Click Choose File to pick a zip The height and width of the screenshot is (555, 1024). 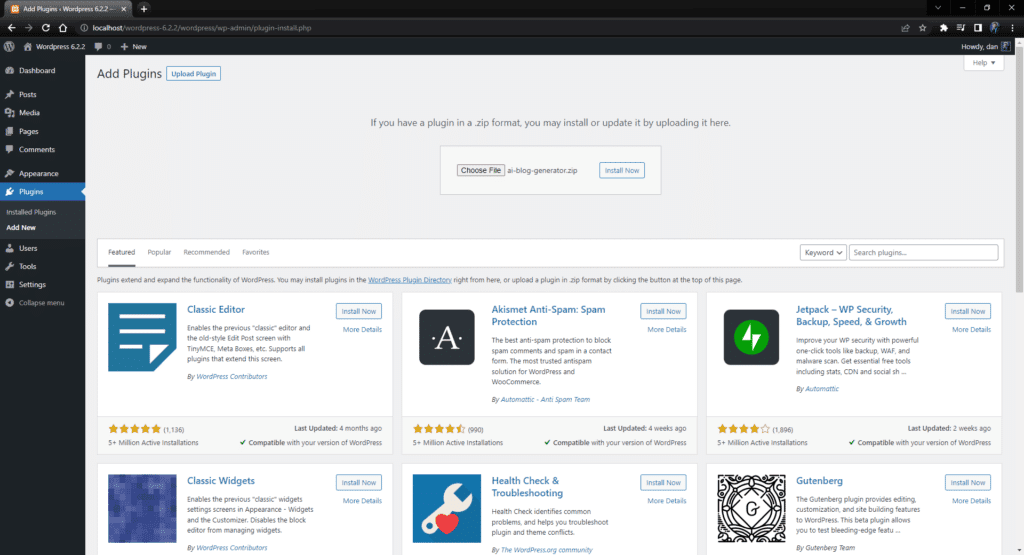481,170
